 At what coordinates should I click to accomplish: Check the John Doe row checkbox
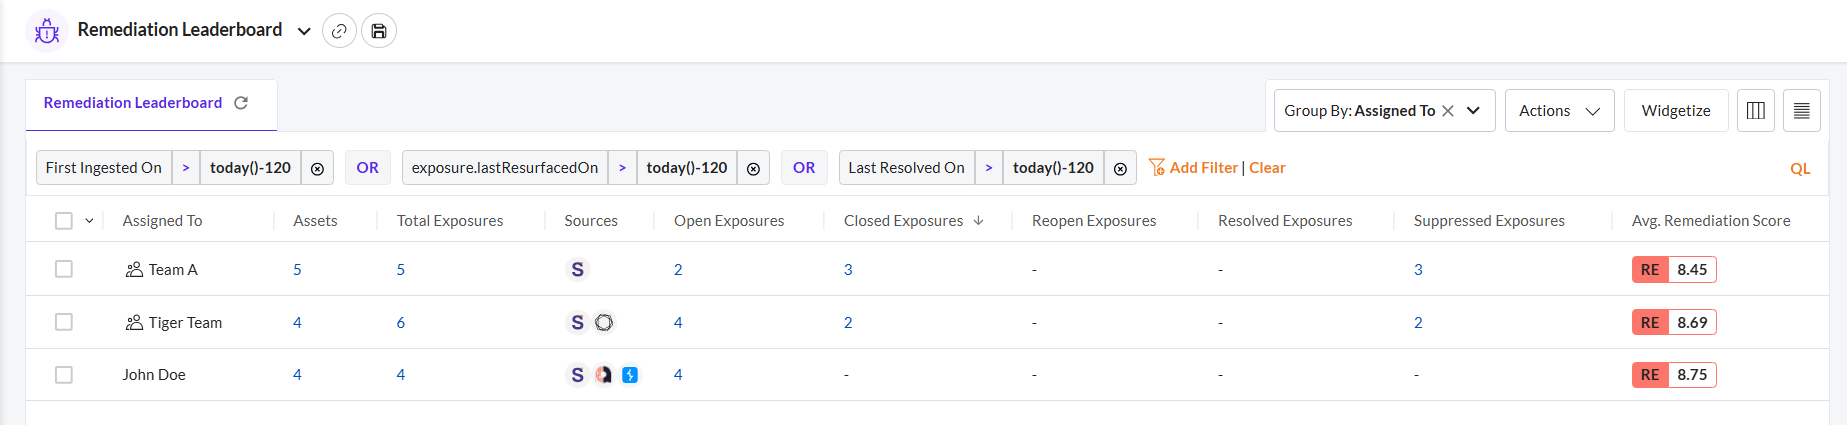pyautogui.click(x=64, y=375)
